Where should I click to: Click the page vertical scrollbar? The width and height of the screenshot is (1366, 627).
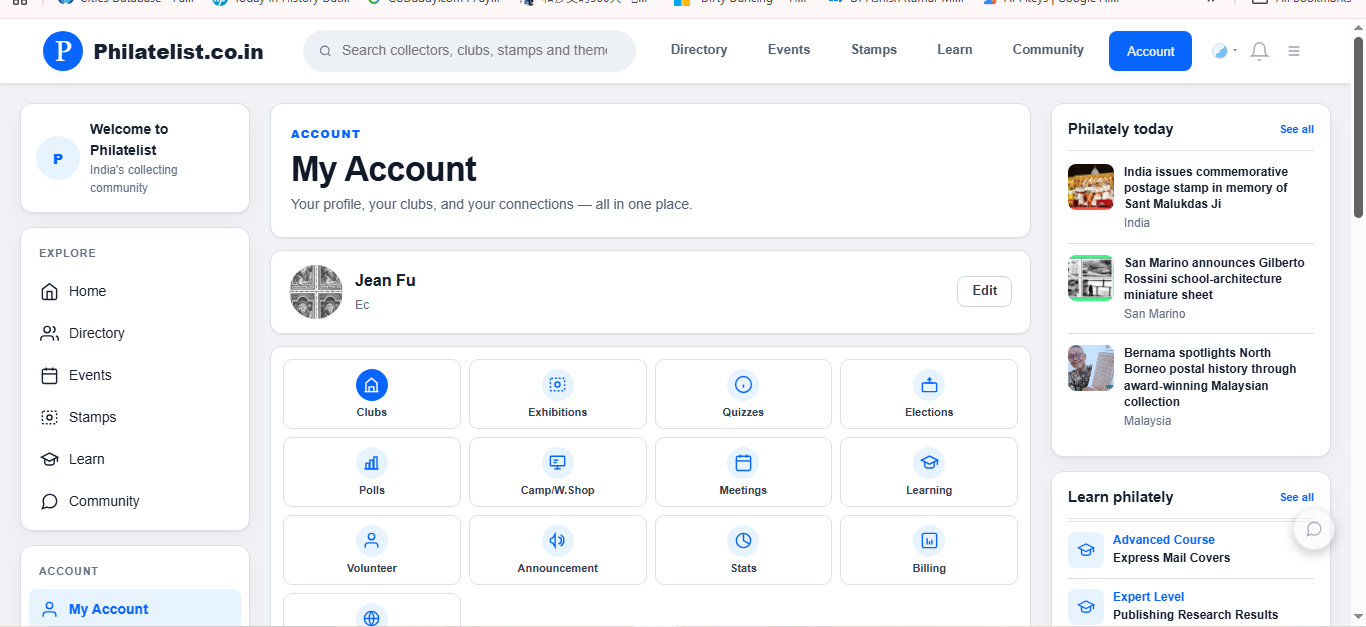pos(1358,127)
